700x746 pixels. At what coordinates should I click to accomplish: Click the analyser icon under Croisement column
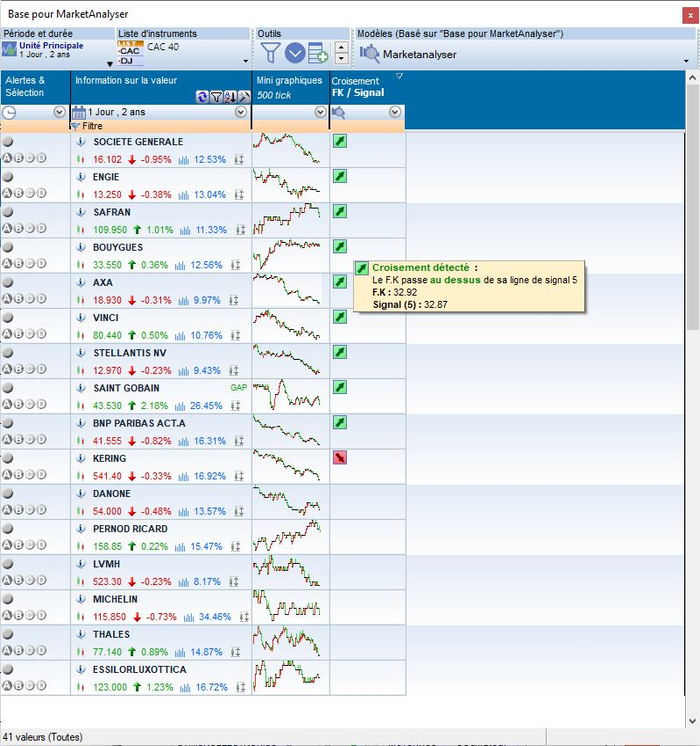[338, 112]
